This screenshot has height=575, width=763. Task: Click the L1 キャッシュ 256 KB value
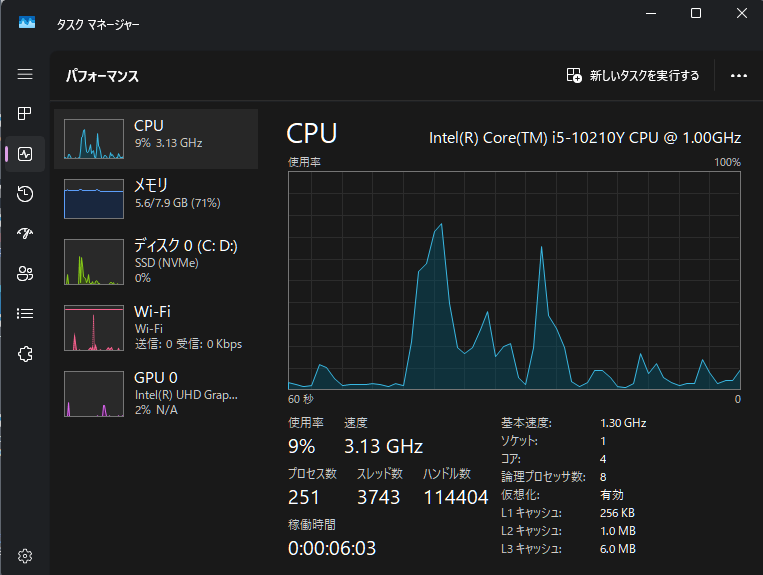(x=618, y=513)
